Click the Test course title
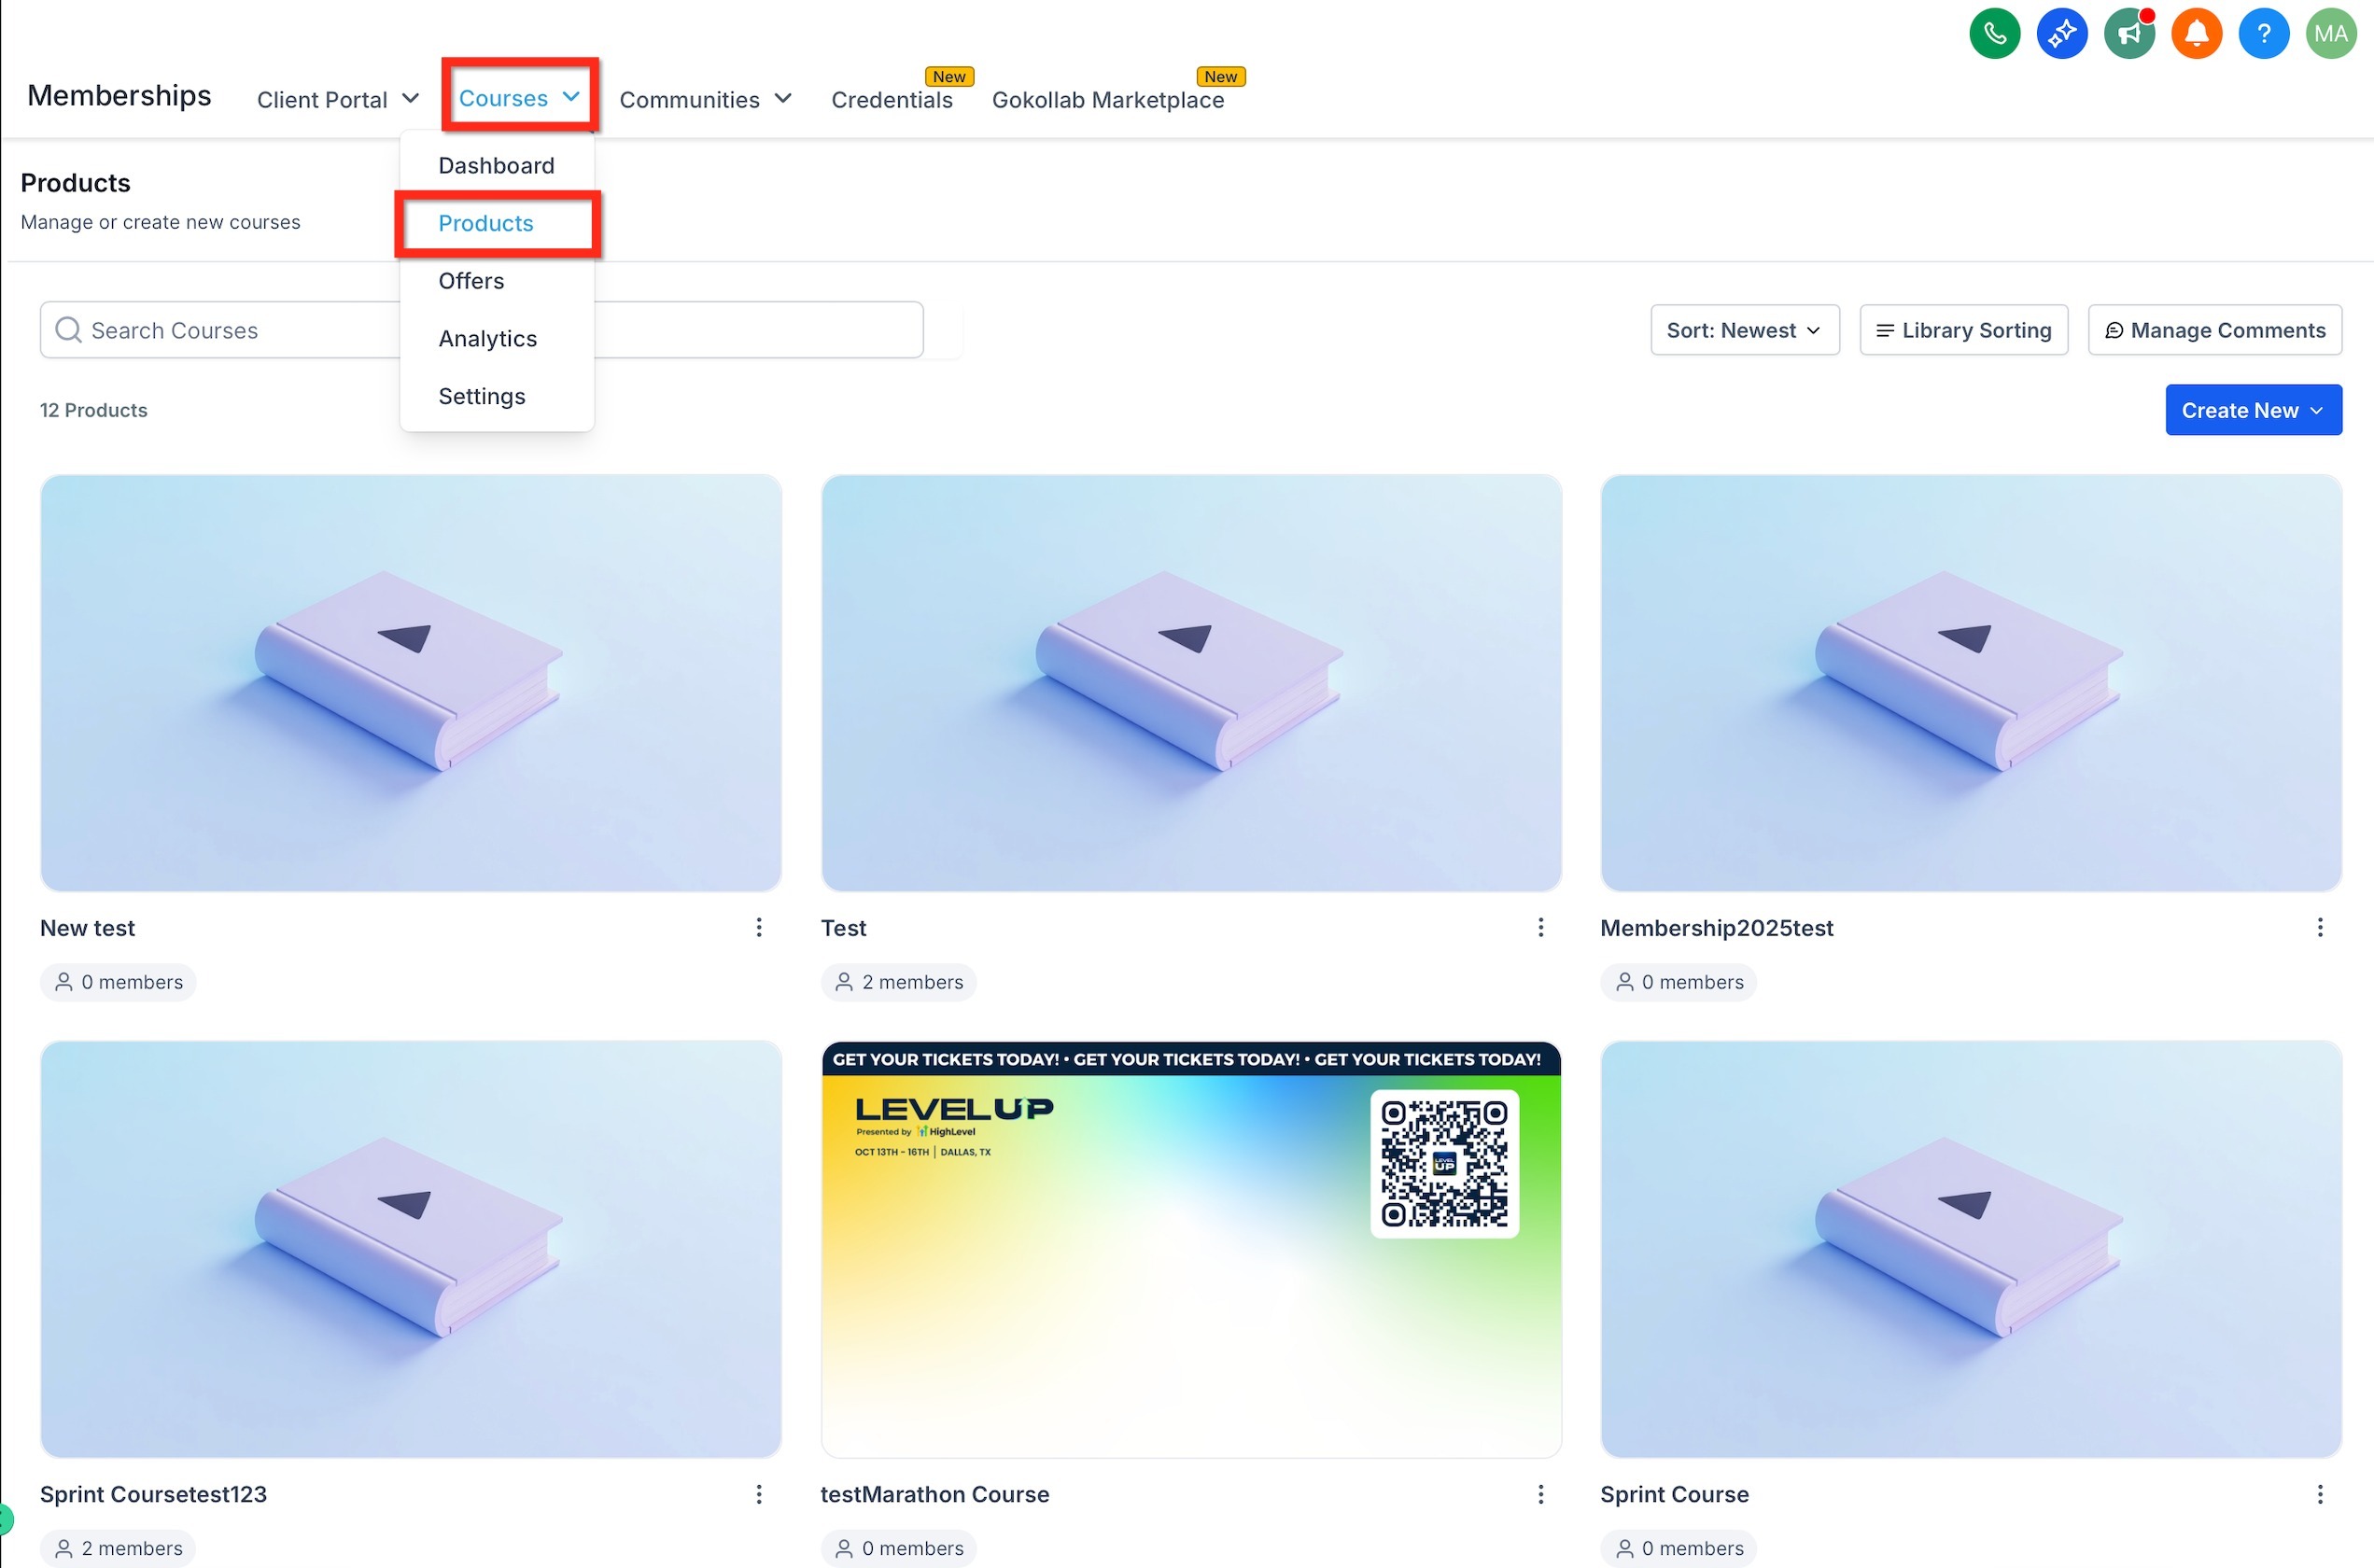 coord(843,928)
